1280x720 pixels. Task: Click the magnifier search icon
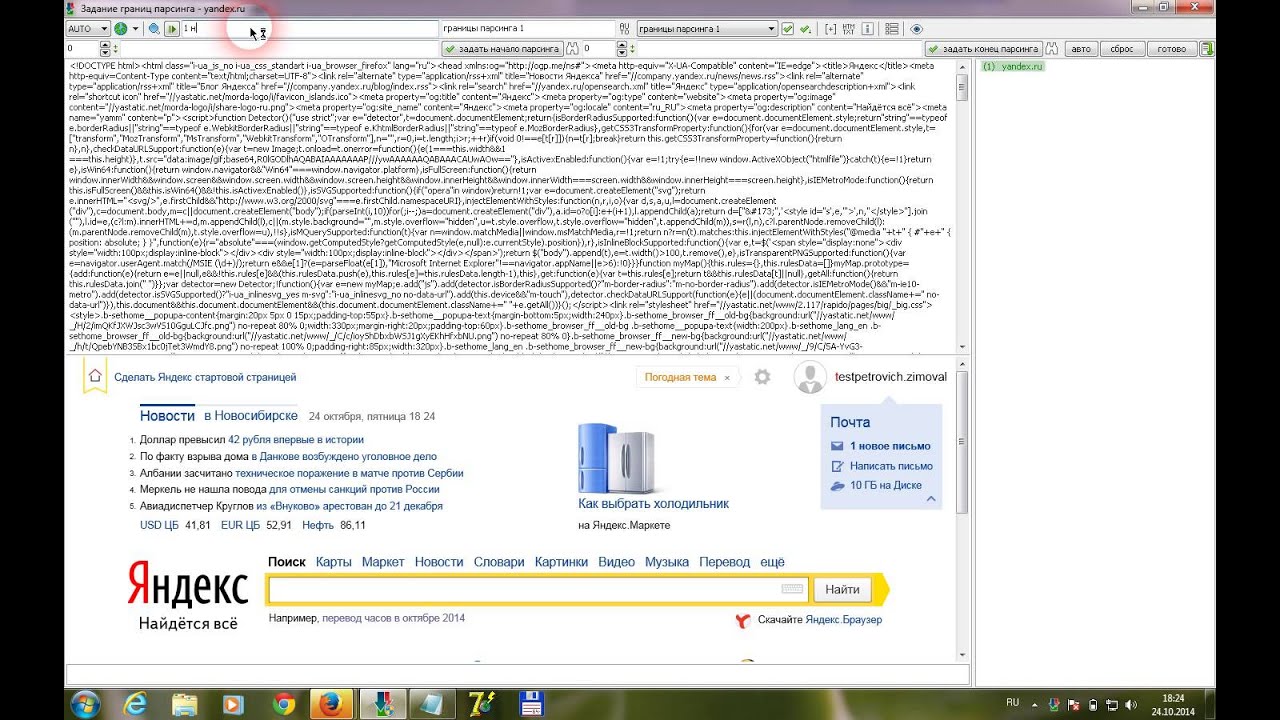tap(154, 29)
